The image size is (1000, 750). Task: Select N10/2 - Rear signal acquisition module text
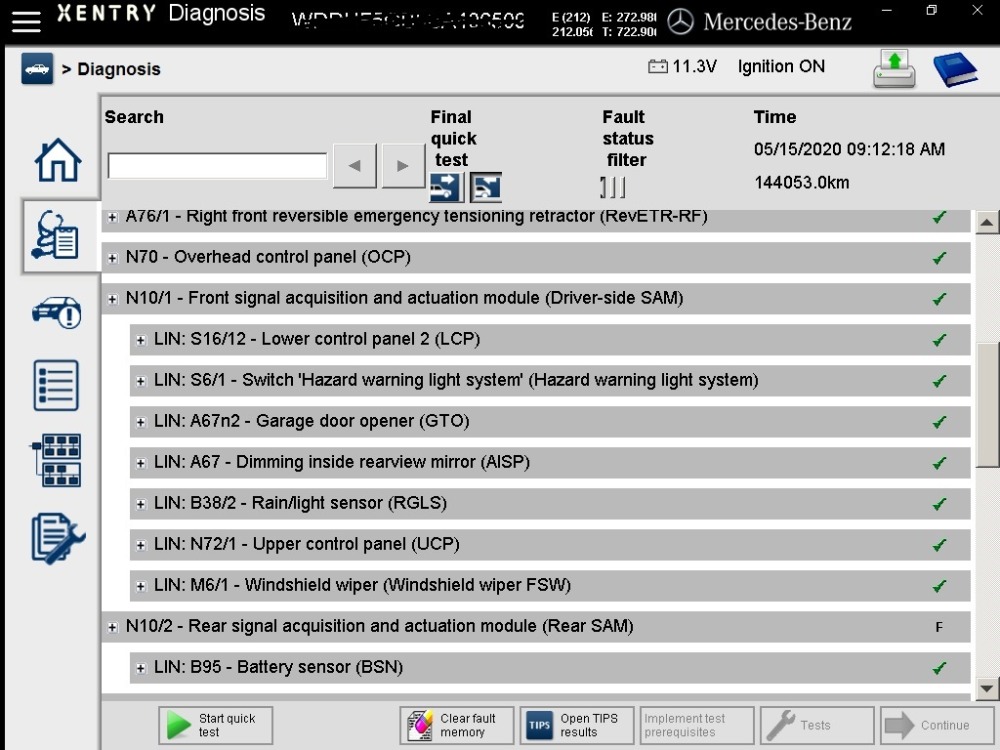pyautogui.click(x=380, y=626)
